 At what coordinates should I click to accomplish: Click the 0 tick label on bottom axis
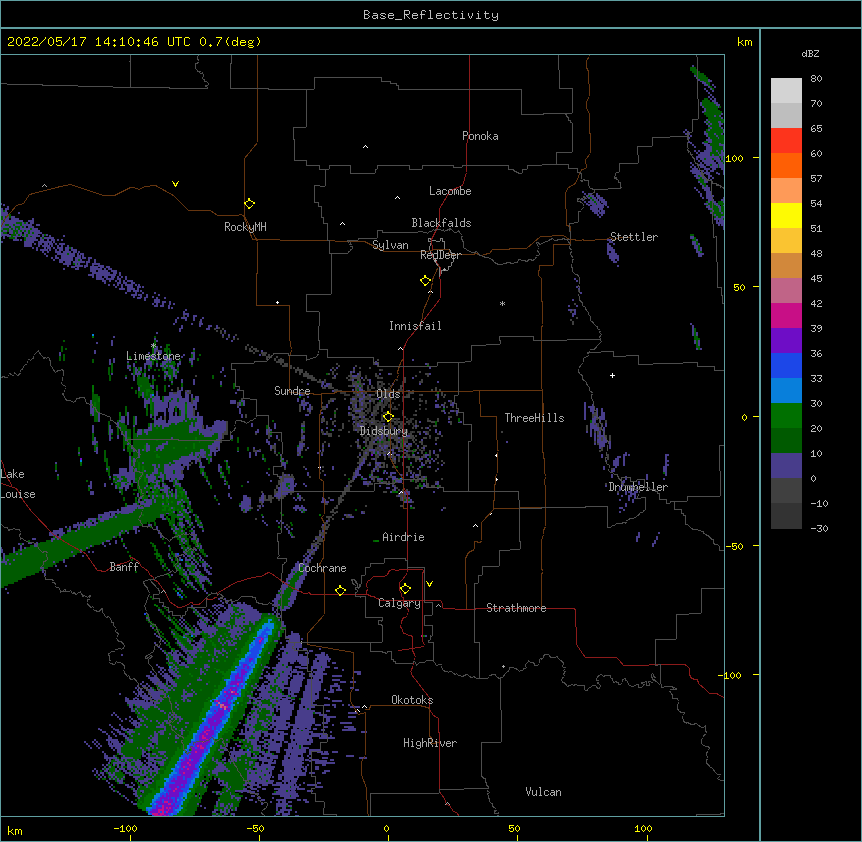coord(386,829)
